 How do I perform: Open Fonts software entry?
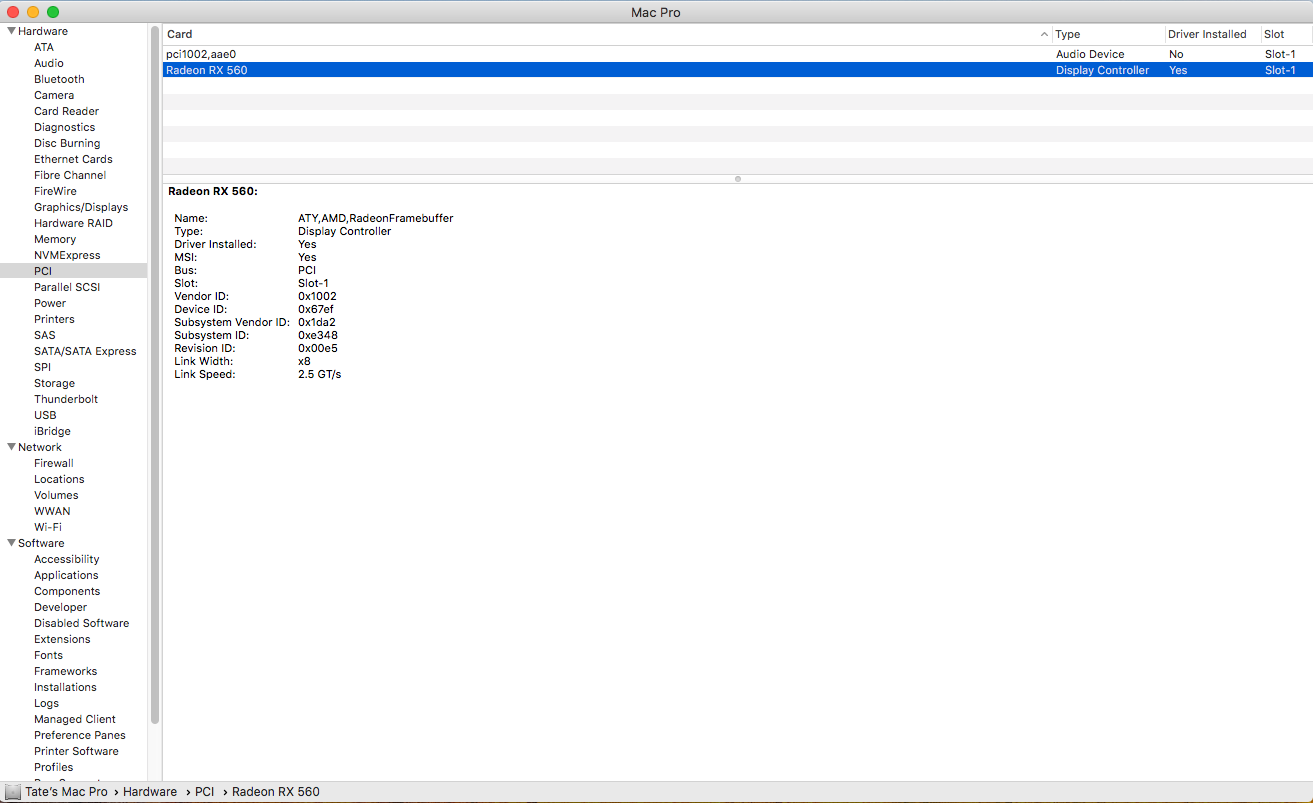48,655
